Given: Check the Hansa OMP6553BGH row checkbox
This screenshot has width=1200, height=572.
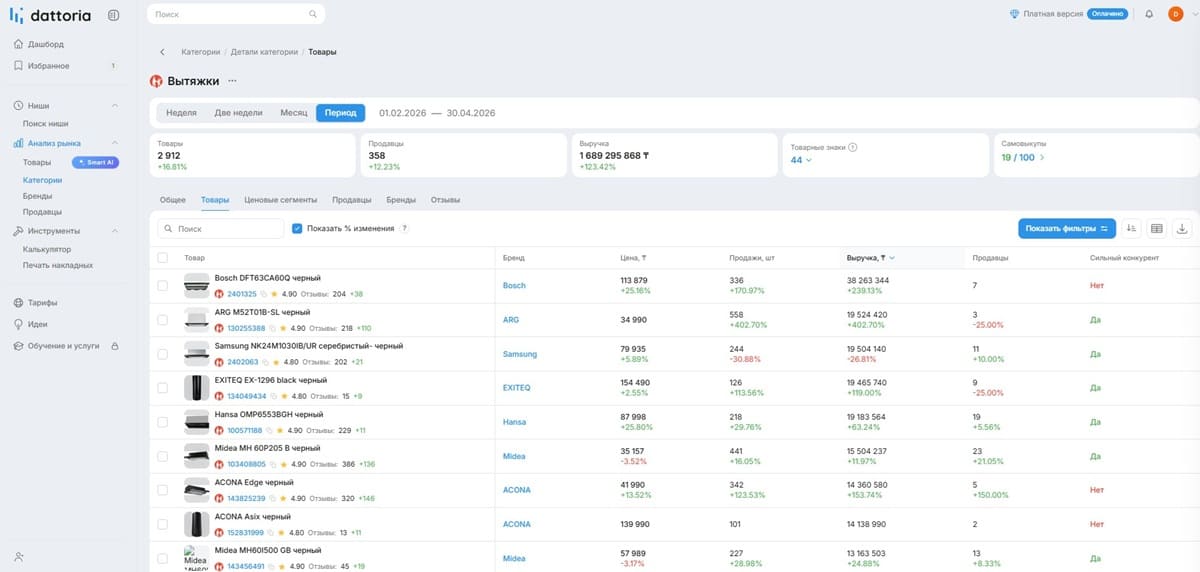Looking at the screenshot, I should click(163, 422).
